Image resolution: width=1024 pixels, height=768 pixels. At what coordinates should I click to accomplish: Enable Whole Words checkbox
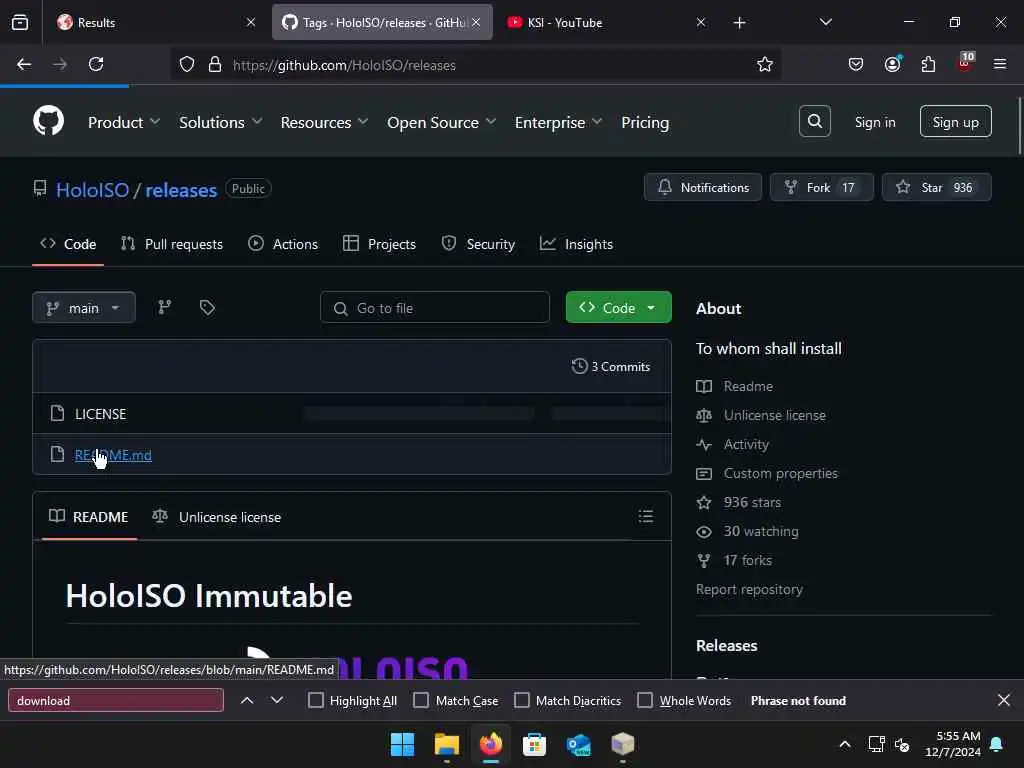pos(645,701)
